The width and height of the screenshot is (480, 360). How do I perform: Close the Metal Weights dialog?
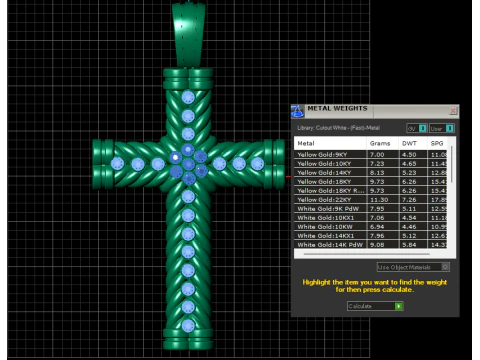coord(453,111)
